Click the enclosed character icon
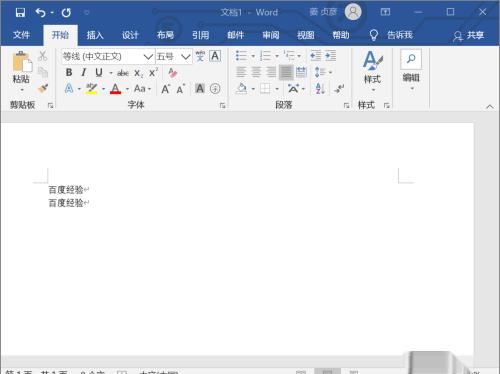500x374 pixels. point(215,89)
